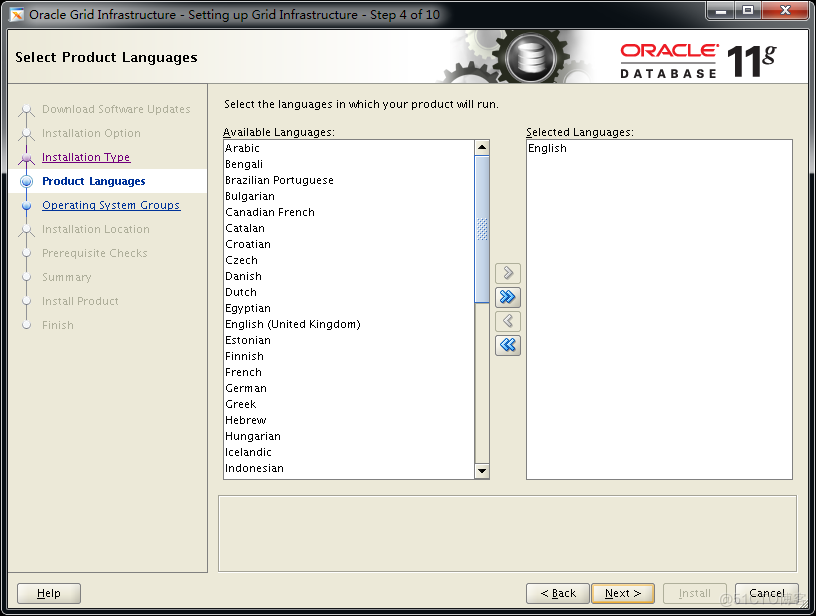Select German in Available Languages

pyautogui.click(x=349, y=388)
